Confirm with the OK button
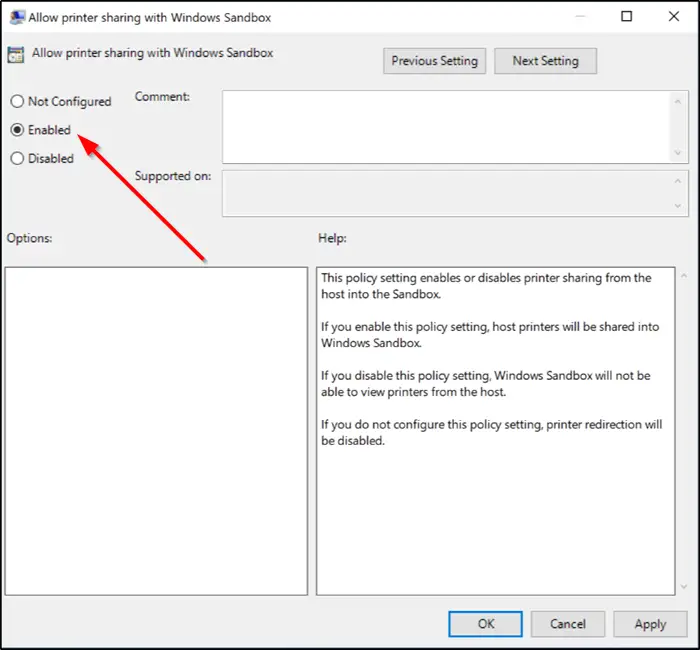The height and width of the screenshot is (650, 700). [485, 624]
